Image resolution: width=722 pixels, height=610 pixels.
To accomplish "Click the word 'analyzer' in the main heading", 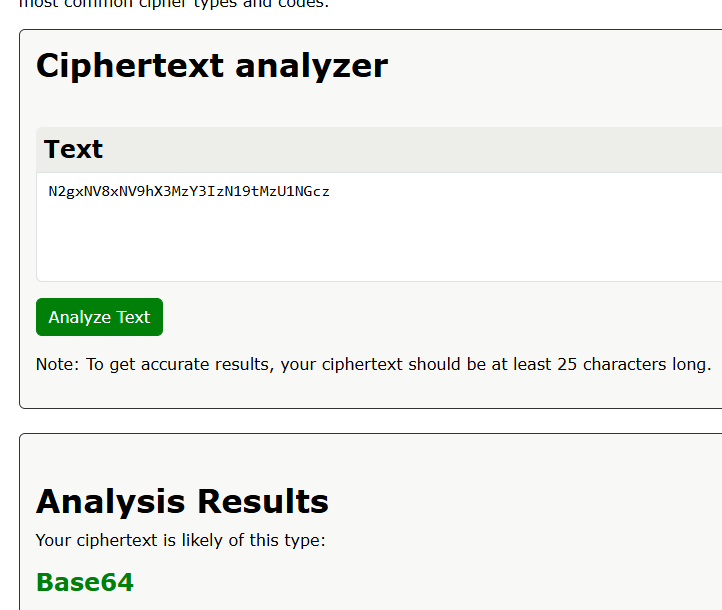I will click(x=310, y=66).
